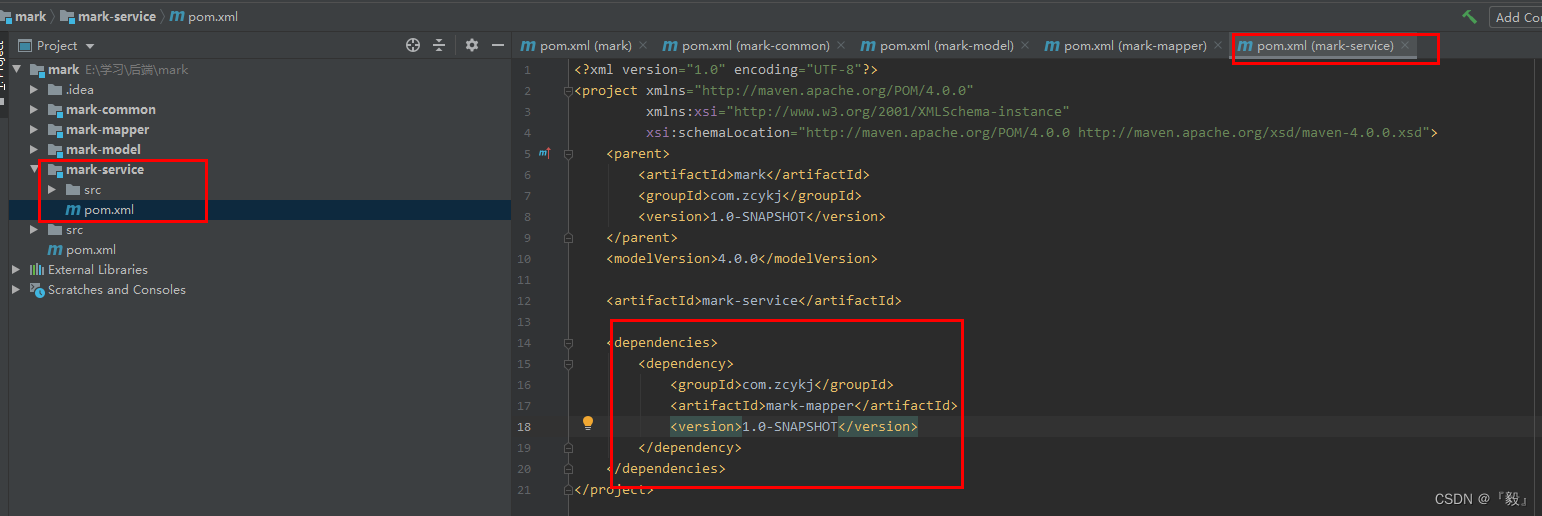The width and height of the screenshot is (1542, 516).
Task: Fold the project tag on line 2
Action: coord(568,91)
